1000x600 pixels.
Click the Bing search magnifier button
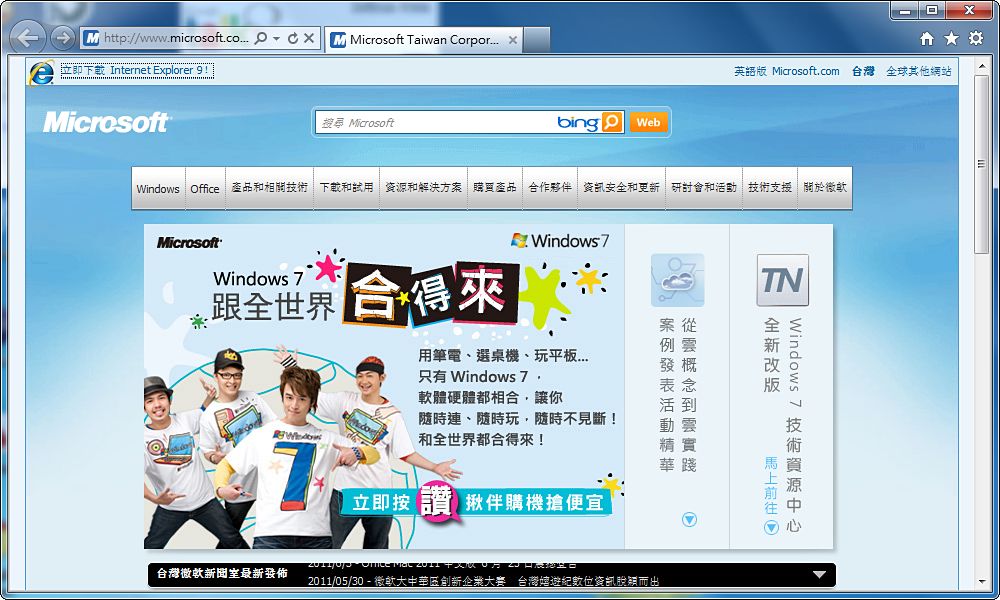[611, 122]
